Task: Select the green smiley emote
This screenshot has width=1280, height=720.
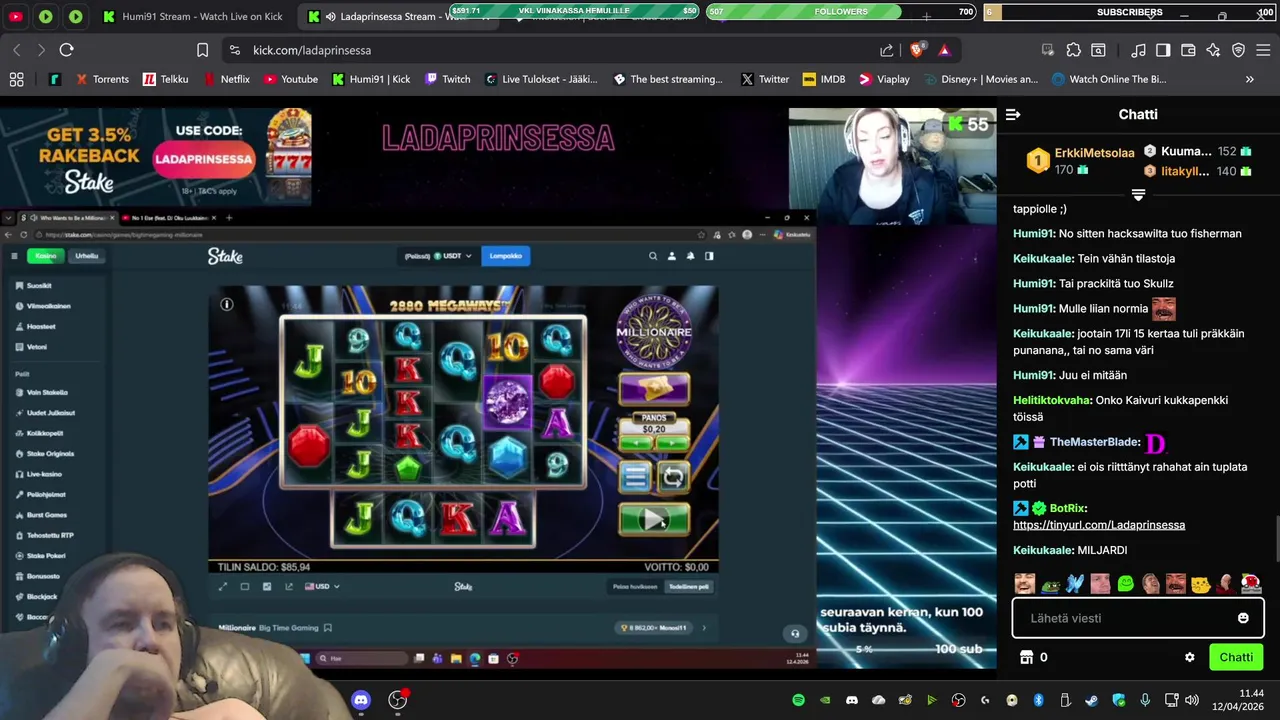Action: tap(1125, 583)
